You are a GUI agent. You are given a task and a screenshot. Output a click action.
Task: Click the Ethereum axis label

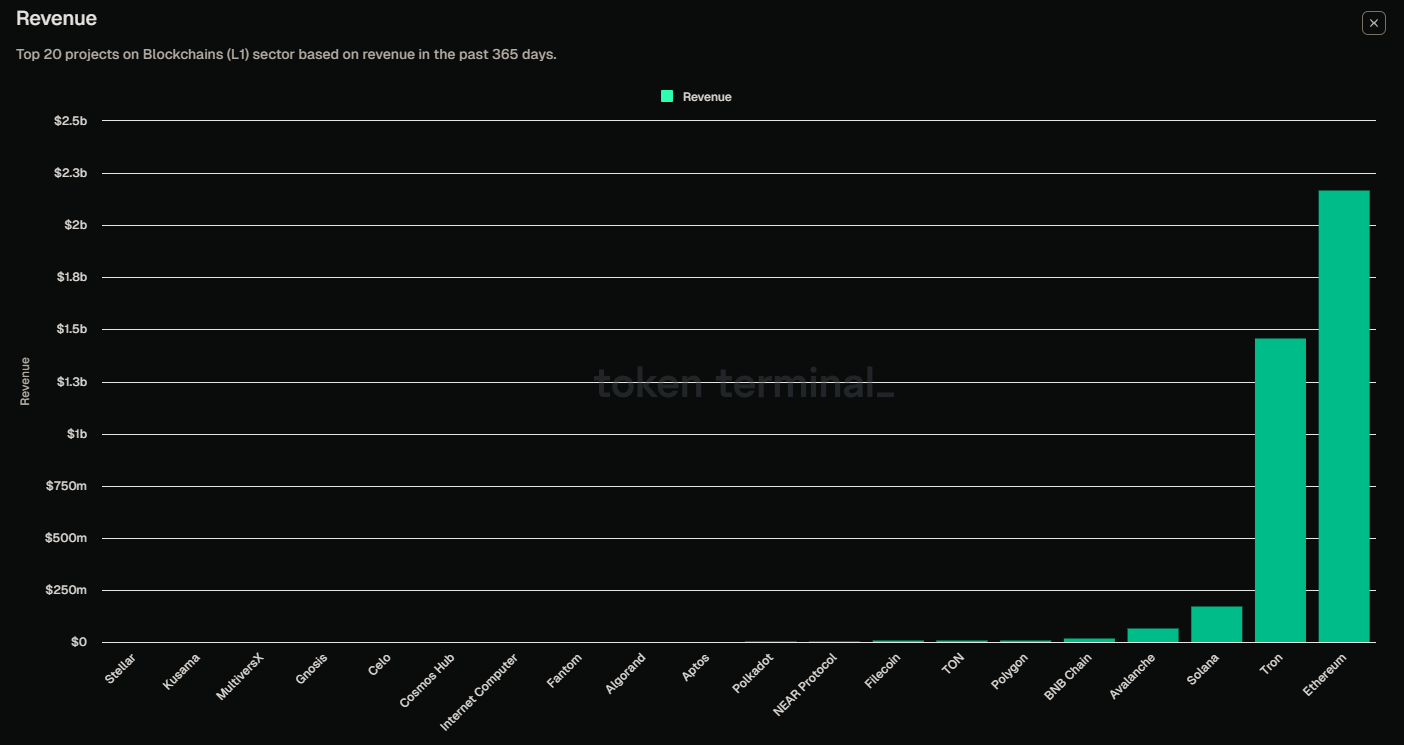1326,674
